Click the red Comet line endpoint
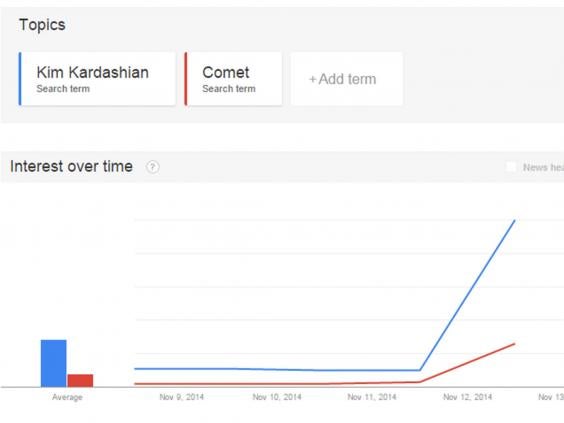Image resolution: width=564 pixels, height=423 pixels. (x=515, y=344)
